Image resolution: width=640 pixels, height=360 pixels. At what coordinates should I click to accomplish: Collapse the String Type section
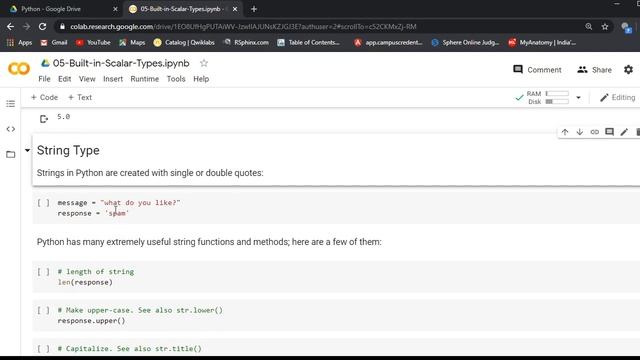pos(27,150)
